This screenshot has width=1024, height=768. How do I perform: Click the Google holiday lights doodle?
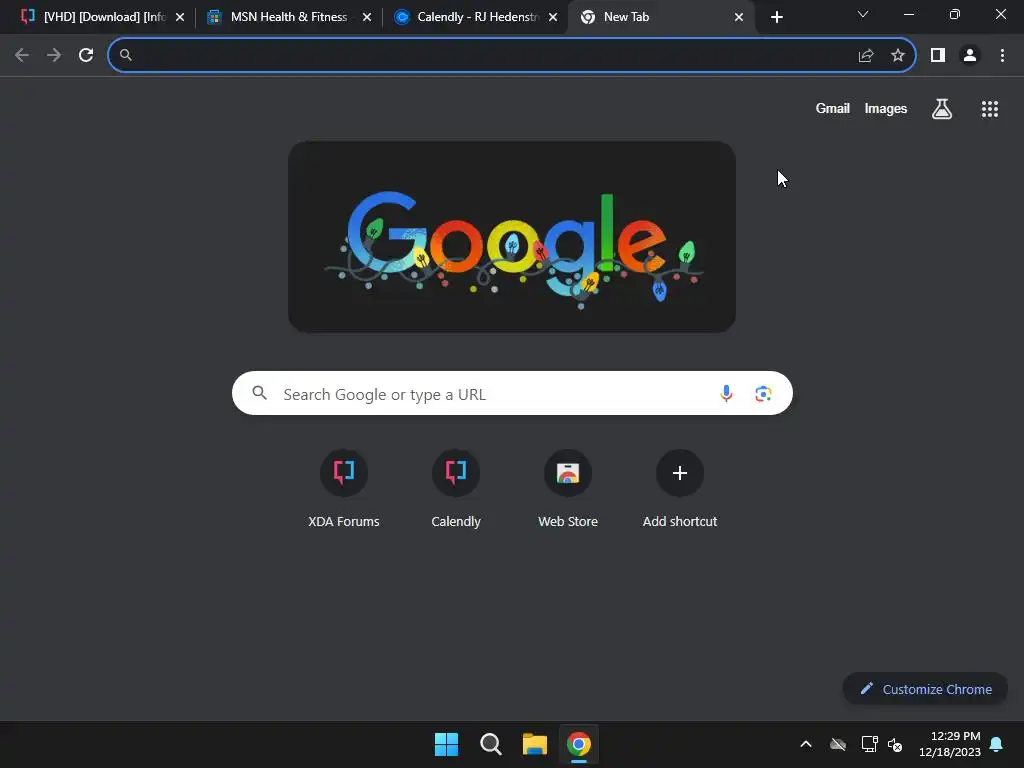tap(512, 237)
